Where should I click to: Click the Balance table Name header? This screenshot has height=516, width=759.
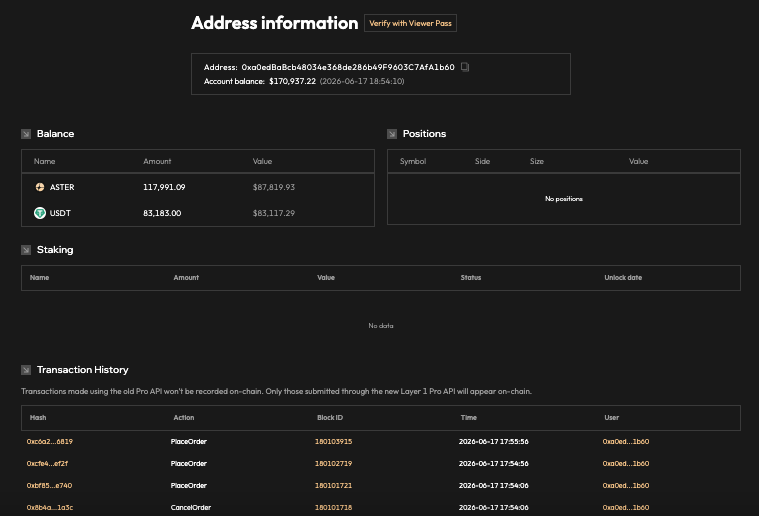[x=45, y=161]
